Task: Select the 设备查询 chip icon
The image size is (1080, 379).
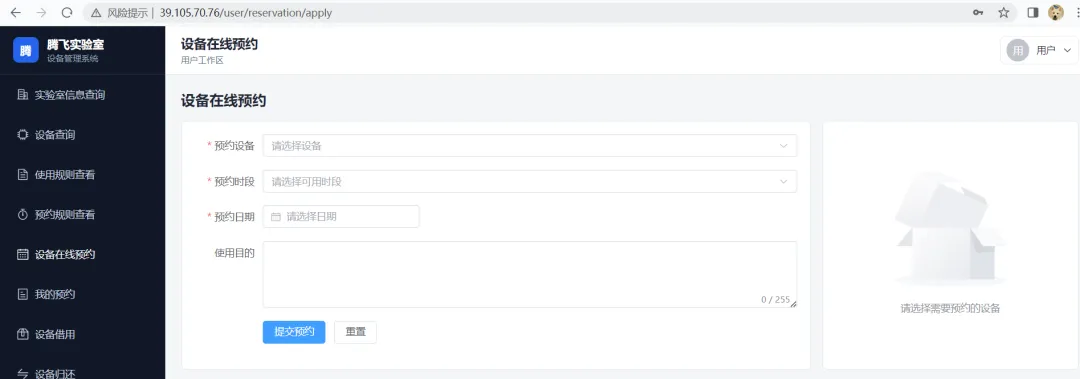Action: (x=22, y=135)
